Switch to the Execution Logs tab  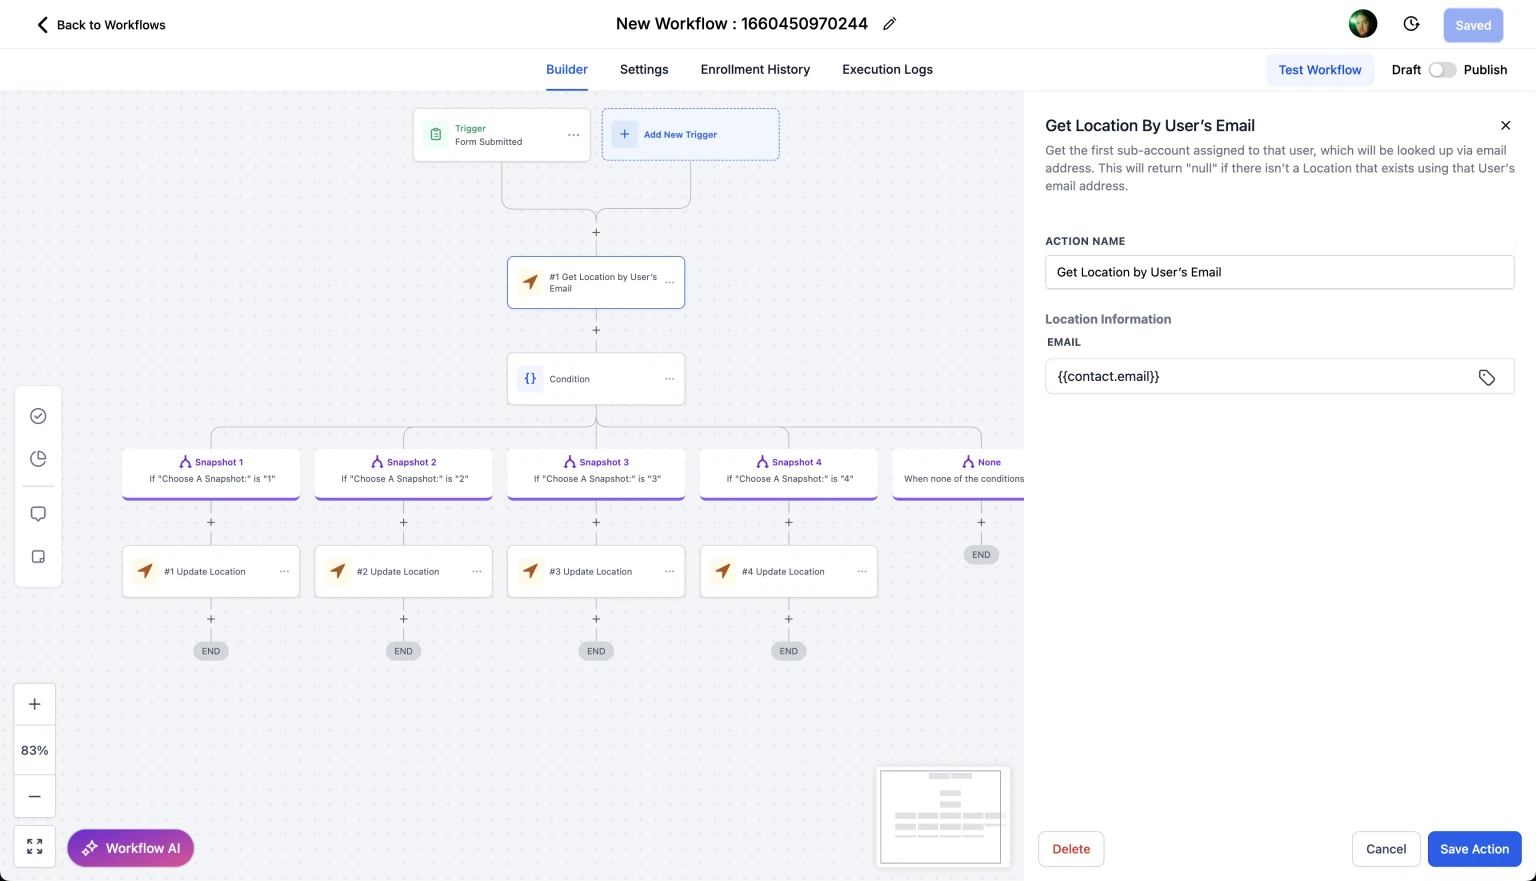[887, 70]
